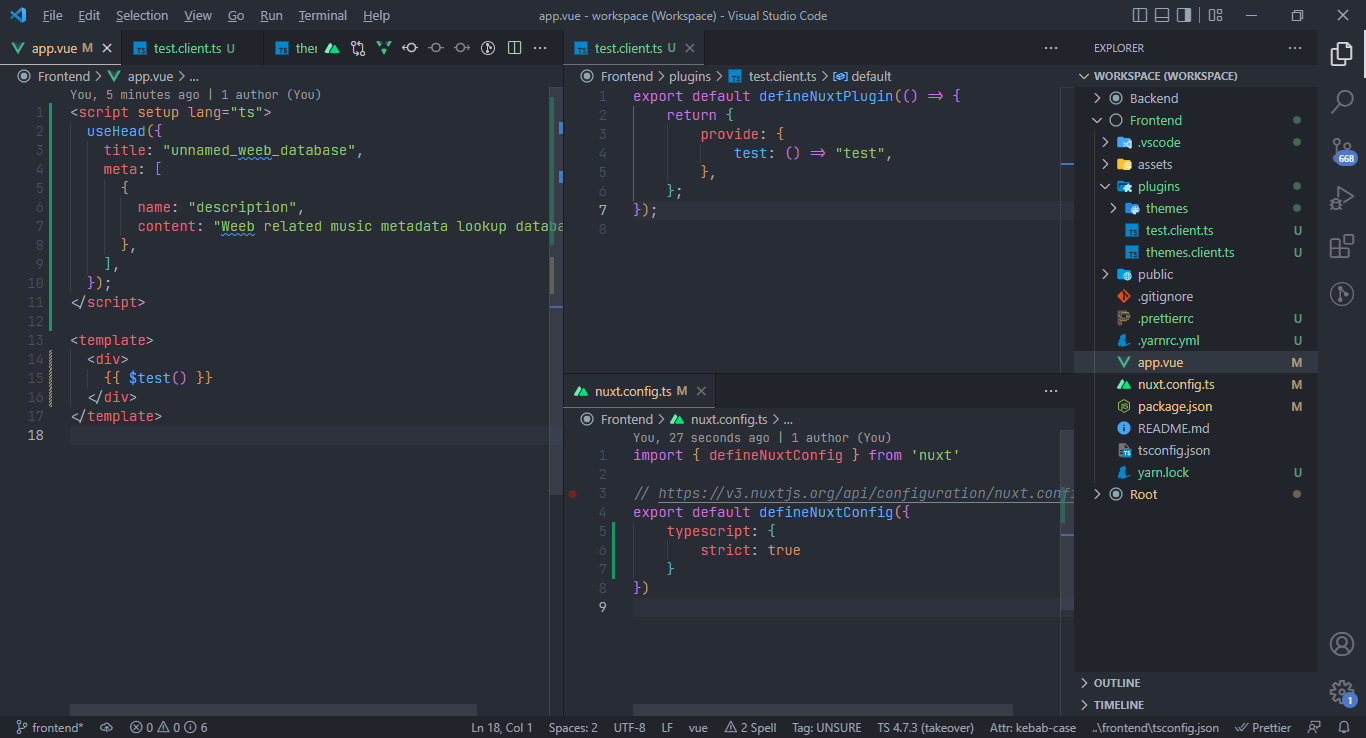Open the Extensions view
1366x738 pixels.
coord(1341,246)
